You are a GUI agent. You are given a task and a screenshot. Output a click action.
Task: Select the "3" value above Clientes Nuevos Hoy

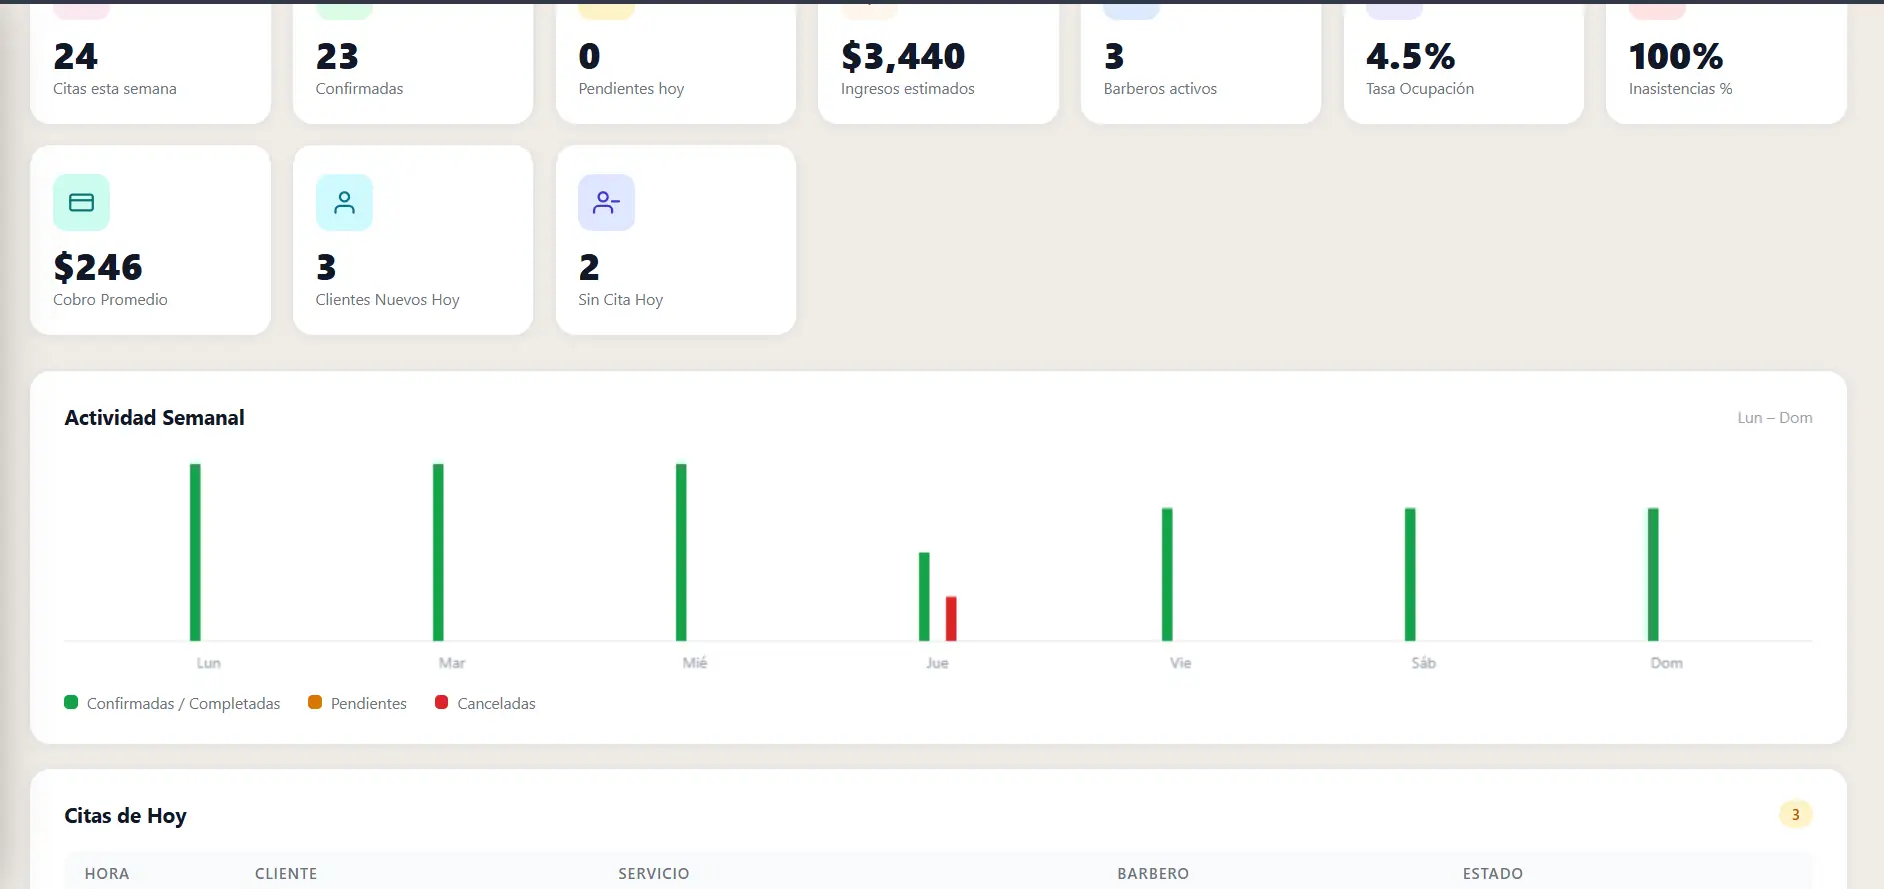[326, 268]
